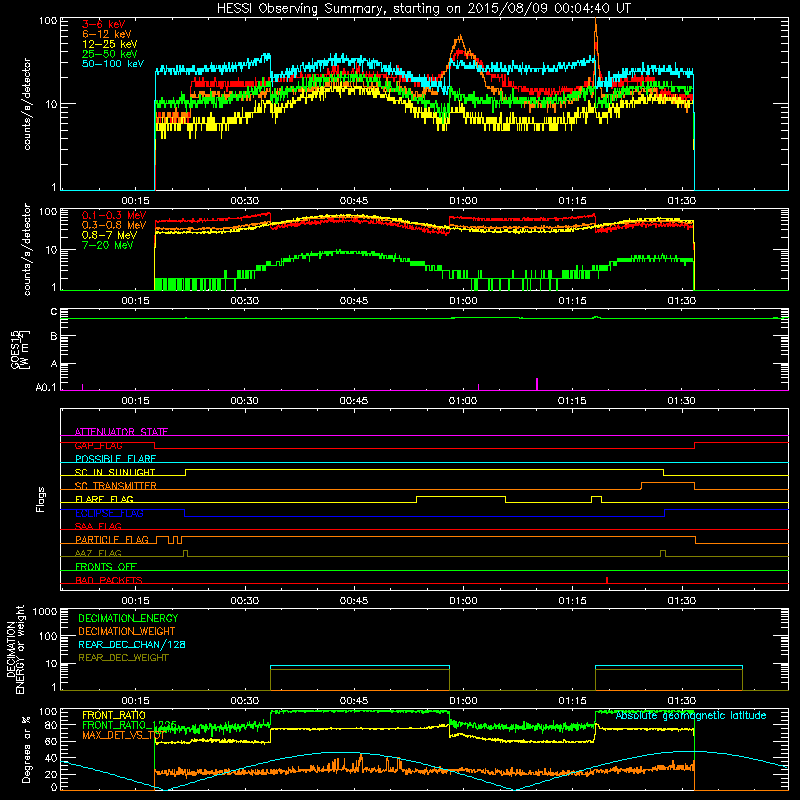Viewport: 800px width, 800px height.
Task: Click the 01:00 tick label under Flags panel
Action: [x=463, y=601]
